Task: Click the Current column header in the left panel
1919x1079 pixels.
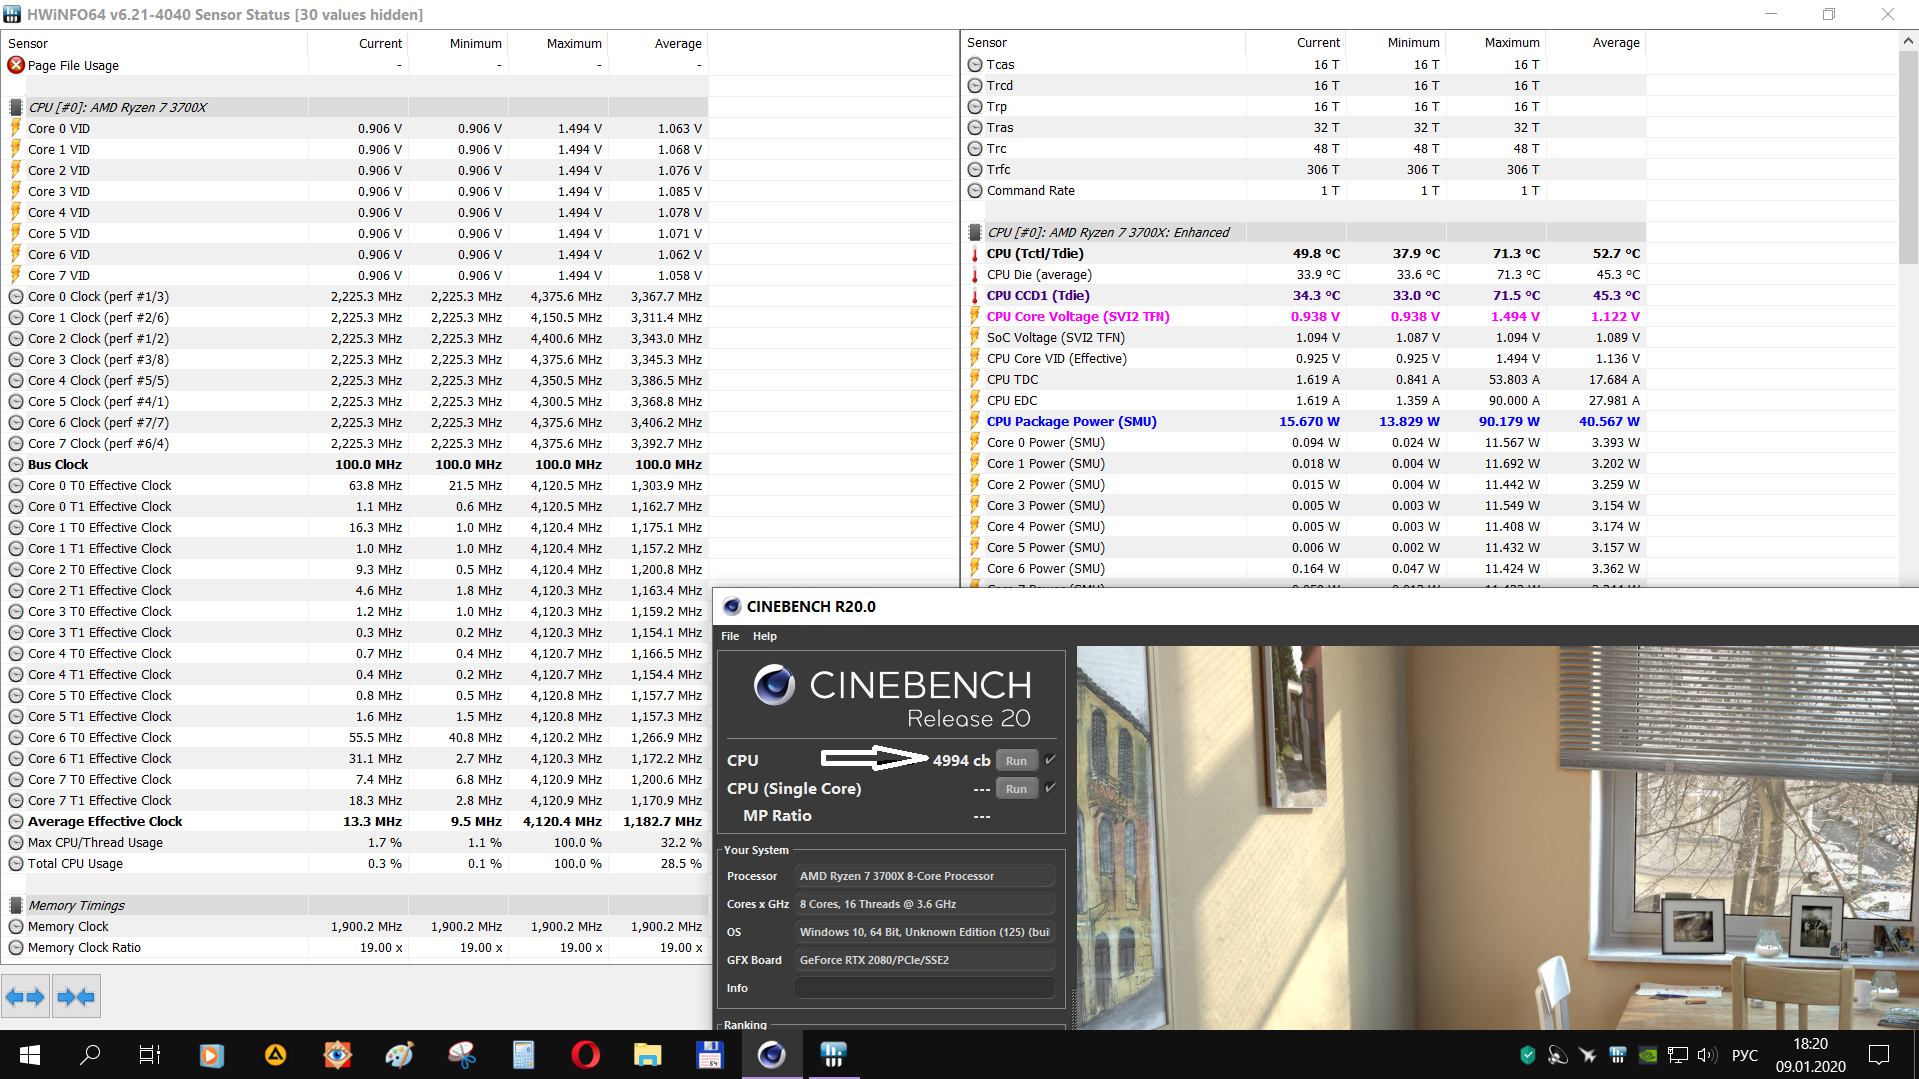Action: coord(358,43)
